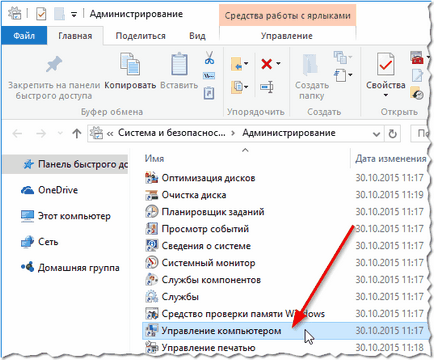Click the Paste clipboard icon
The image size is (434, 360).
click(179, 64)
